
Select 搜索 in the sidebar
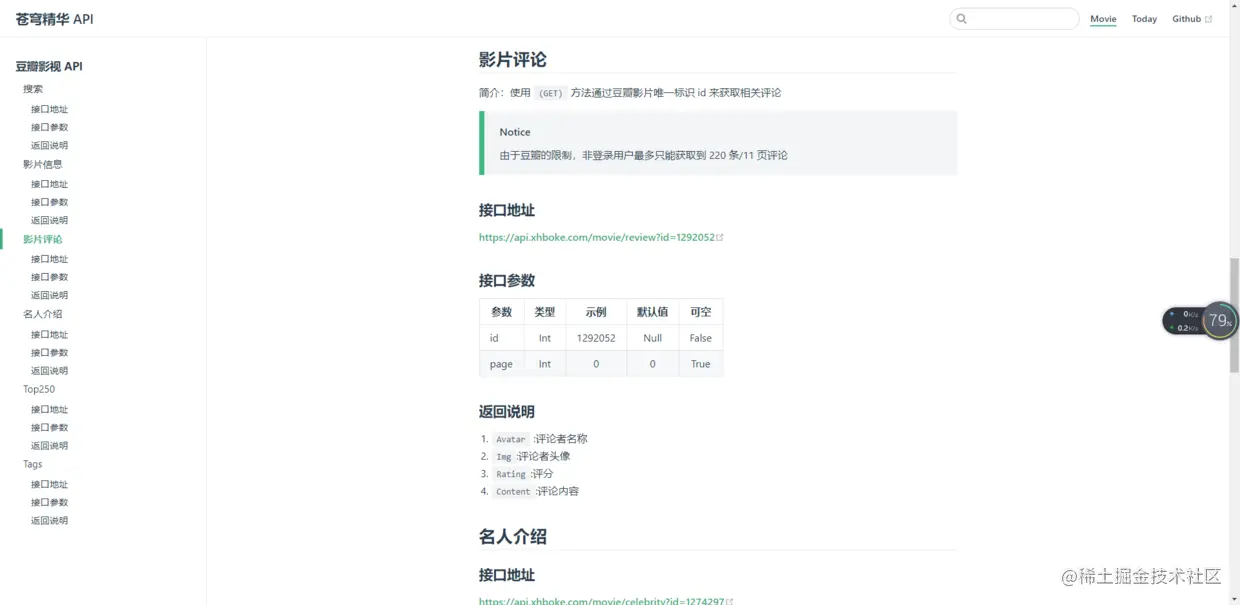(33, 89)
